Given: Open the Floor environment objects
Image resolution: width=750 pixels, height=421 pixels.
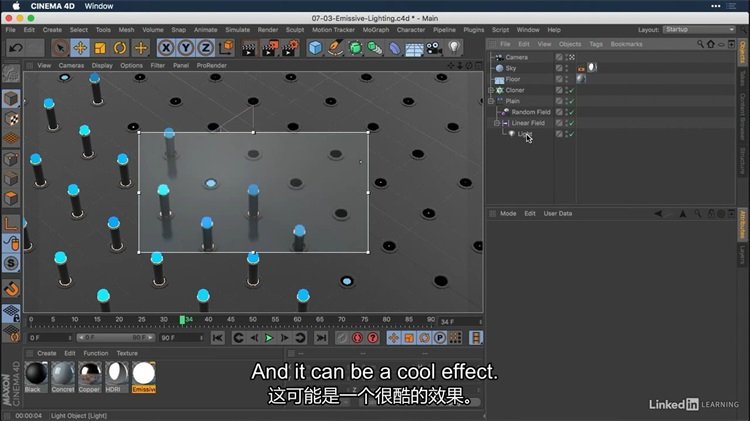Looking at the screenshot, I should click(414, 48).
